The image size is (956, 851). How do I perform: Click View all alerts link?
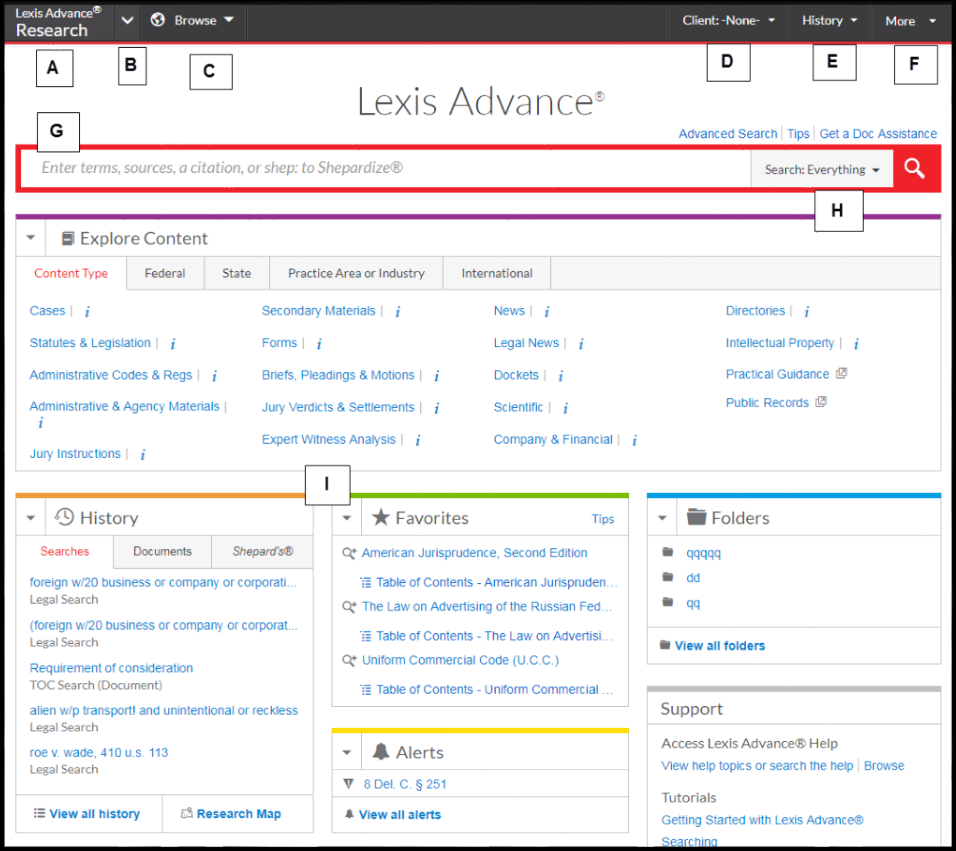(x=399, y=815)
